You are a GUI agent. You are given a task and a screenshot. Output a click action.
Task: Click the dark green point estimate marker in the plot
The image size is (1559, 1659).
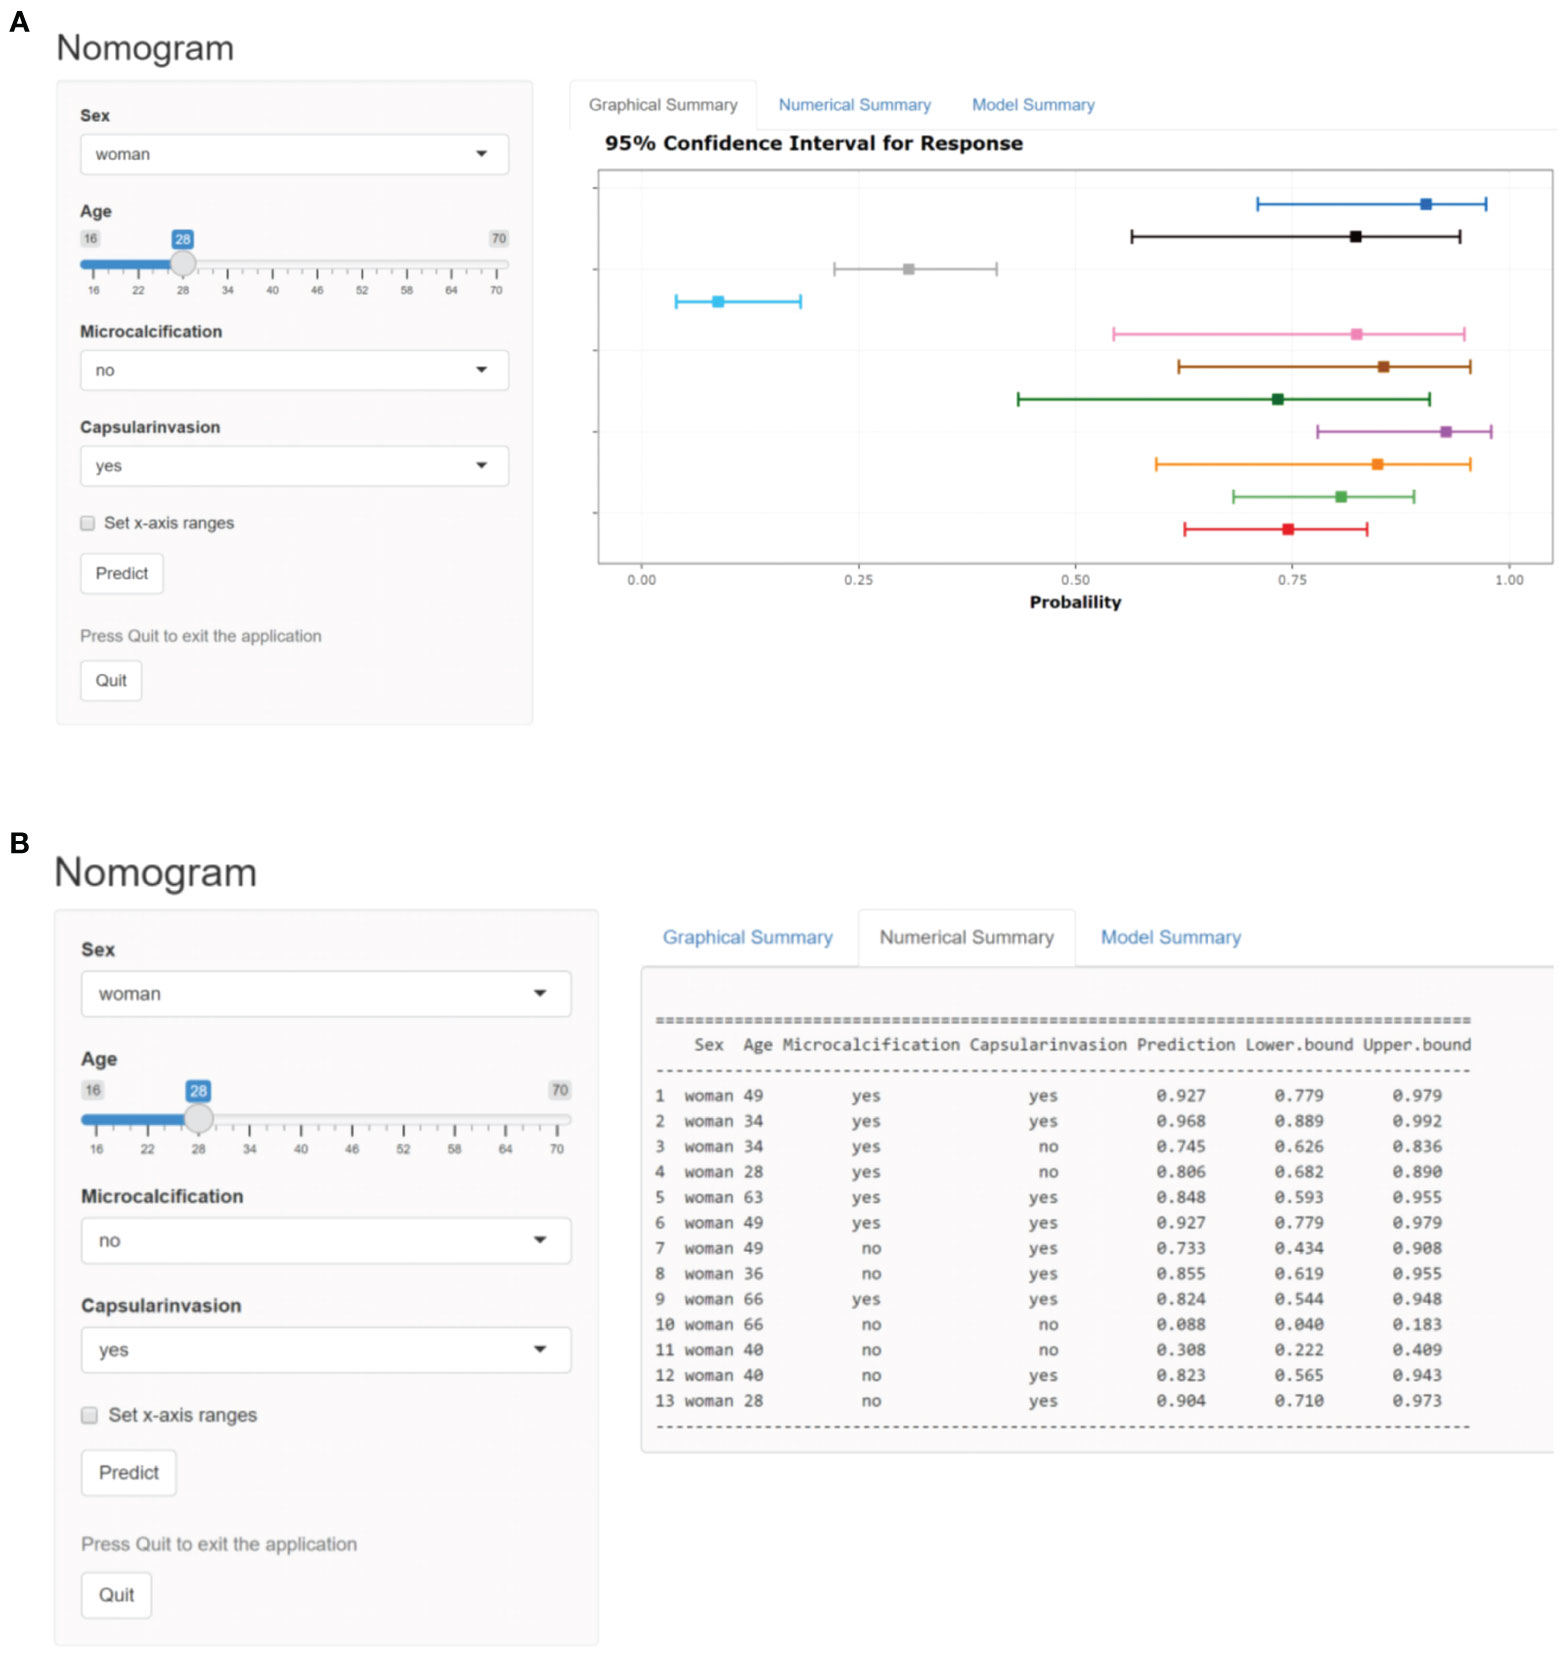(1278, 399)
